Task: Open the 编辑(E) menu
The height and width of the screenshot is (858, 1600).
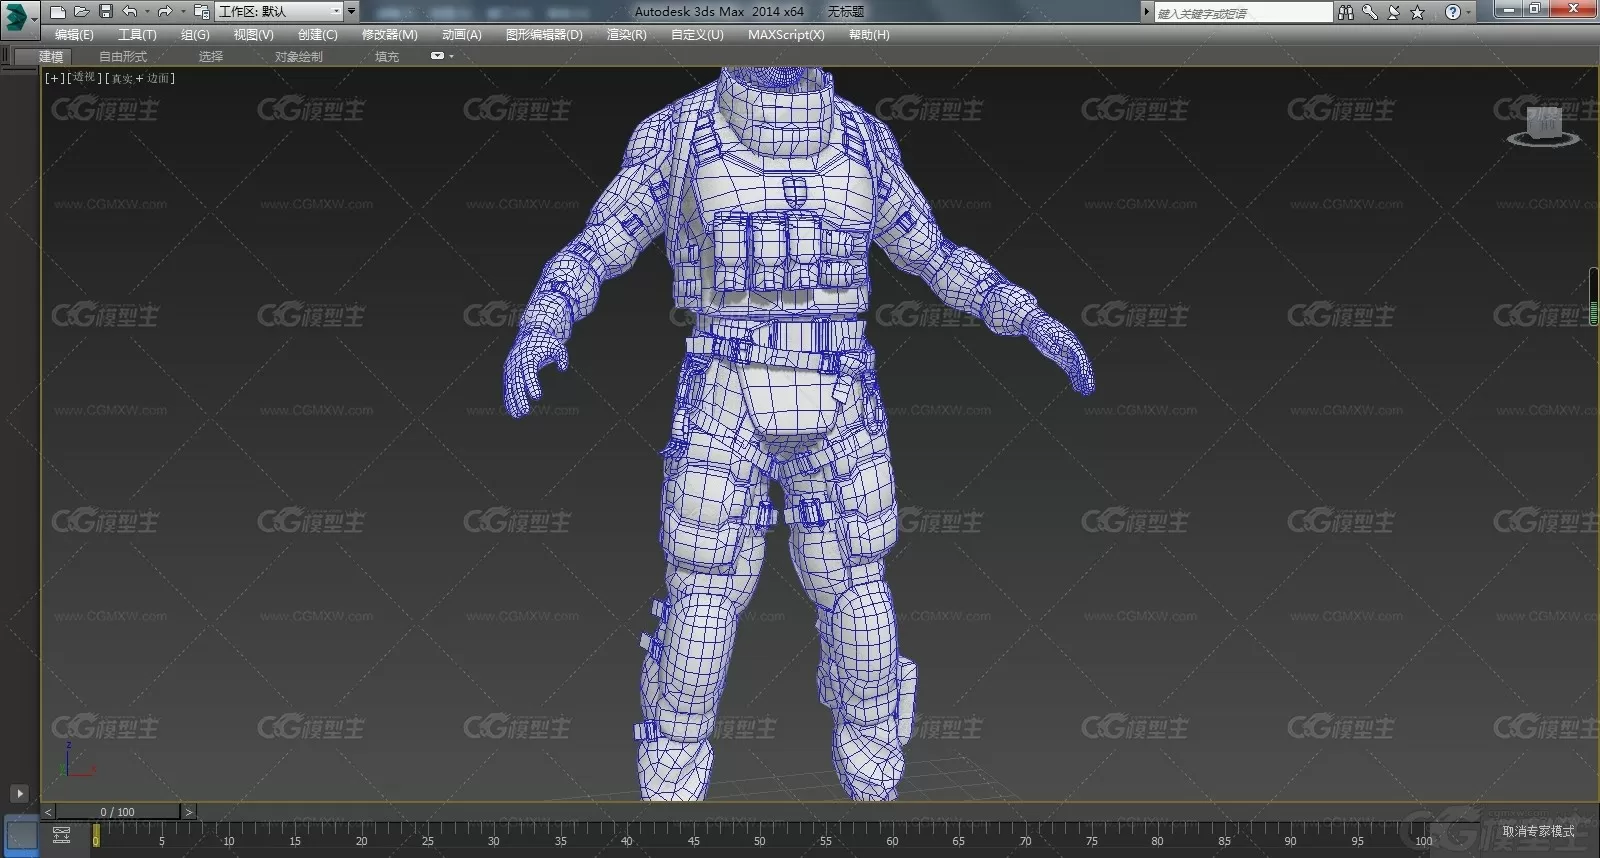Action: click(74, 34)
